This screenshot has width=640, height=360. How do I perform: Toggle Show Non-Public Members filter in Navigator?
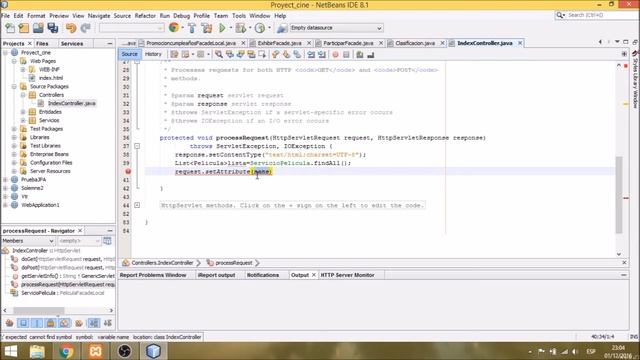click(51, 323)
